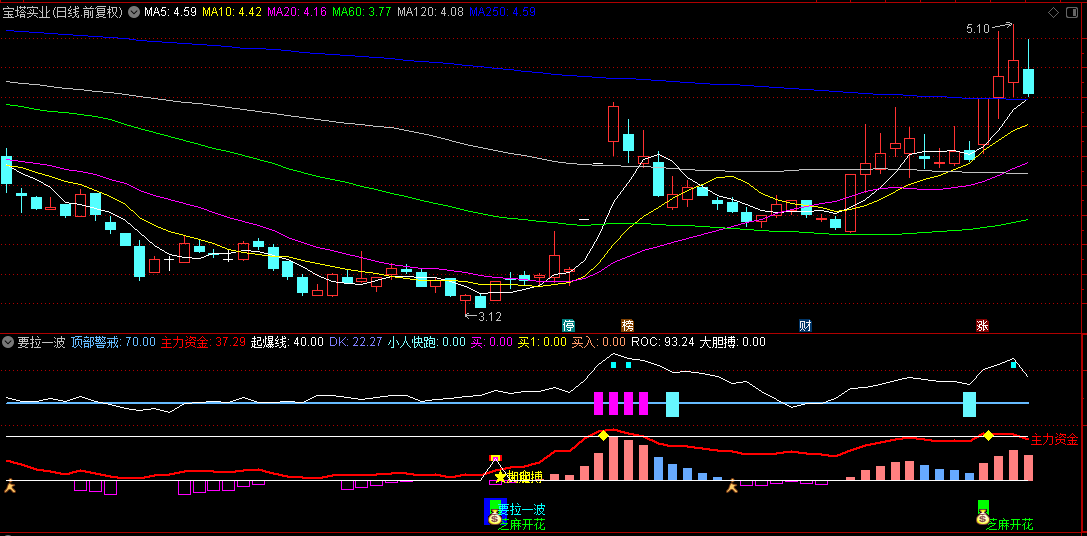Viewport: 1087px width, 536px height.
Task: Click left diamond icon in top-right corner
Action: (x=1054, y=12)
